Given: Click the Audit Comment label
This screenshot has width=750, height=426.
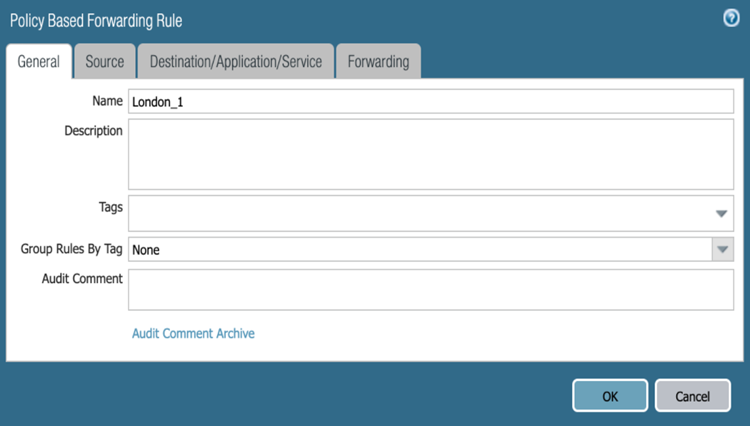Looking at the screenshot, I should [83, 278].
